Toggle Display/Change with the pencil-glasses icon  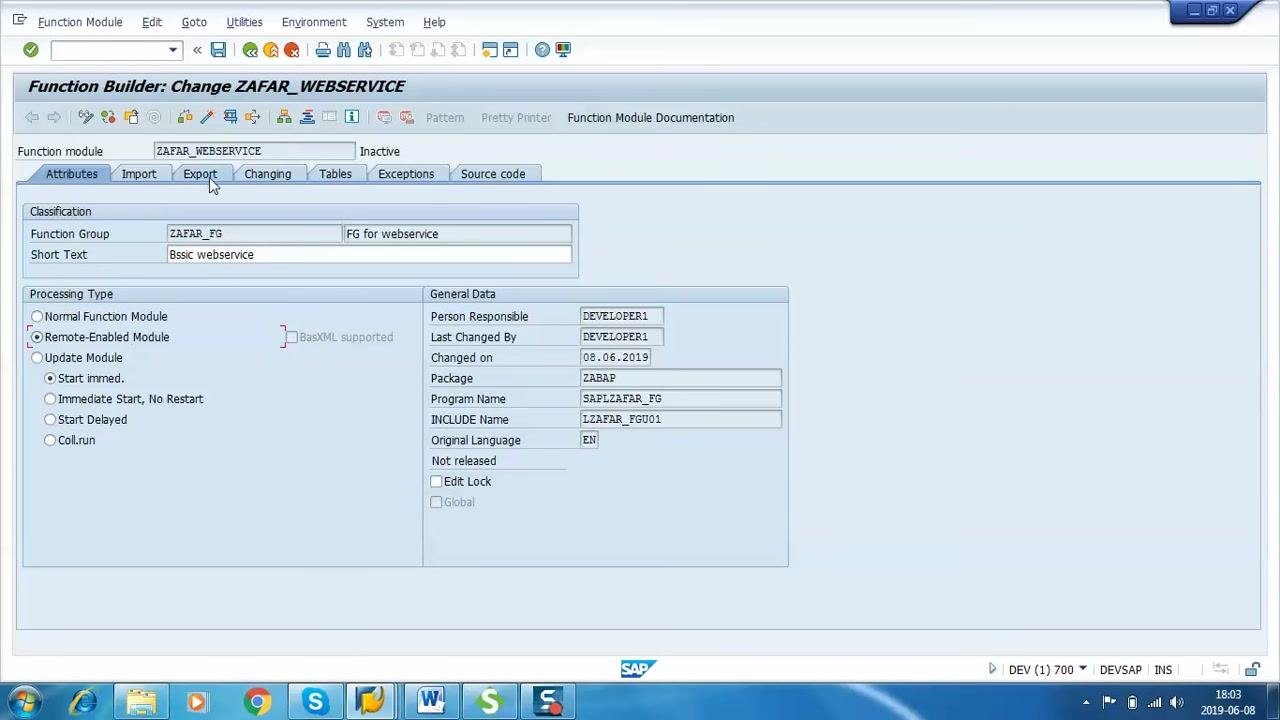(86, 118)
